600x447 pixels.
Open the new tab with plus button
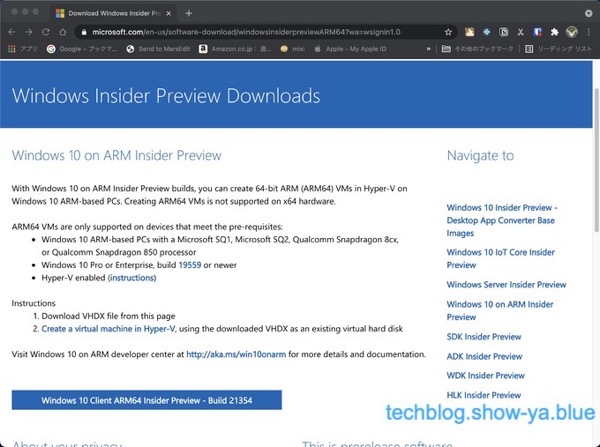click(188, 12)
